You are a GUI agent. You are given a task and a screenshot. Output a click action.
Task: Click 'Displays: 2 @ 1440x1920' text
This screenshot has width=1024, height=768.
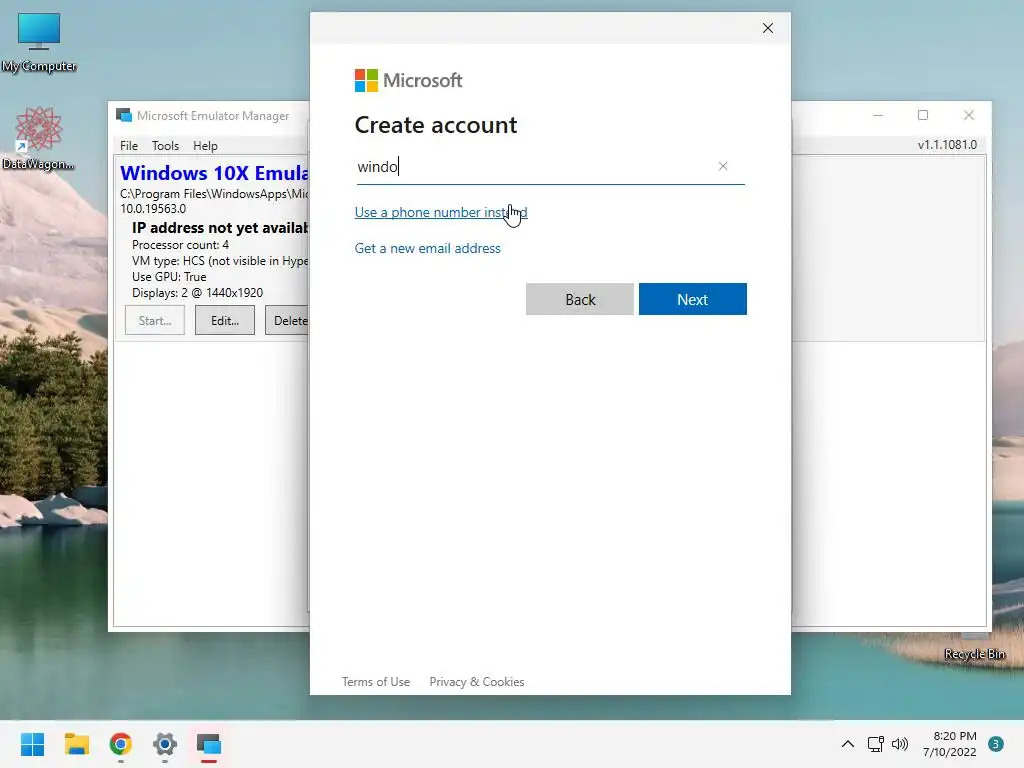click(x=197, y=293)
